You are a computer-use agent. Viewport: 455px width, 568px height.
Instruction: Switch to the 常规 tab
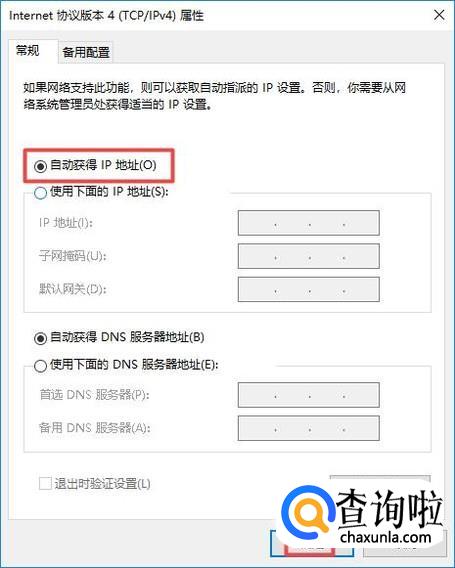(x=30, y=50)
